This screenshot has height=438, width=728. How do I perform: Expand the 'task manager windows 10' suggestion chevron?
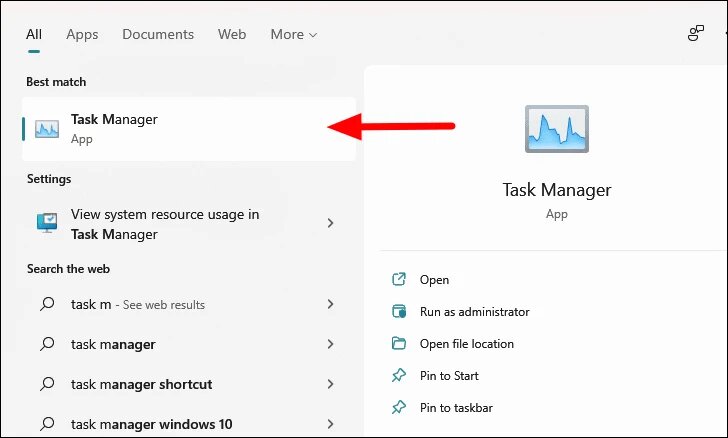click(330, 424)
